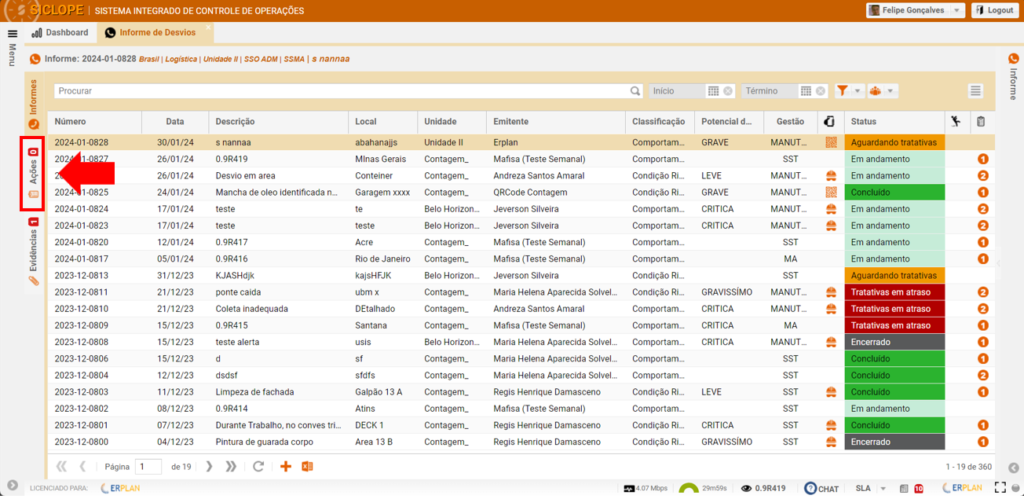
Task: Go to the last page
Action: click(231, 466)
